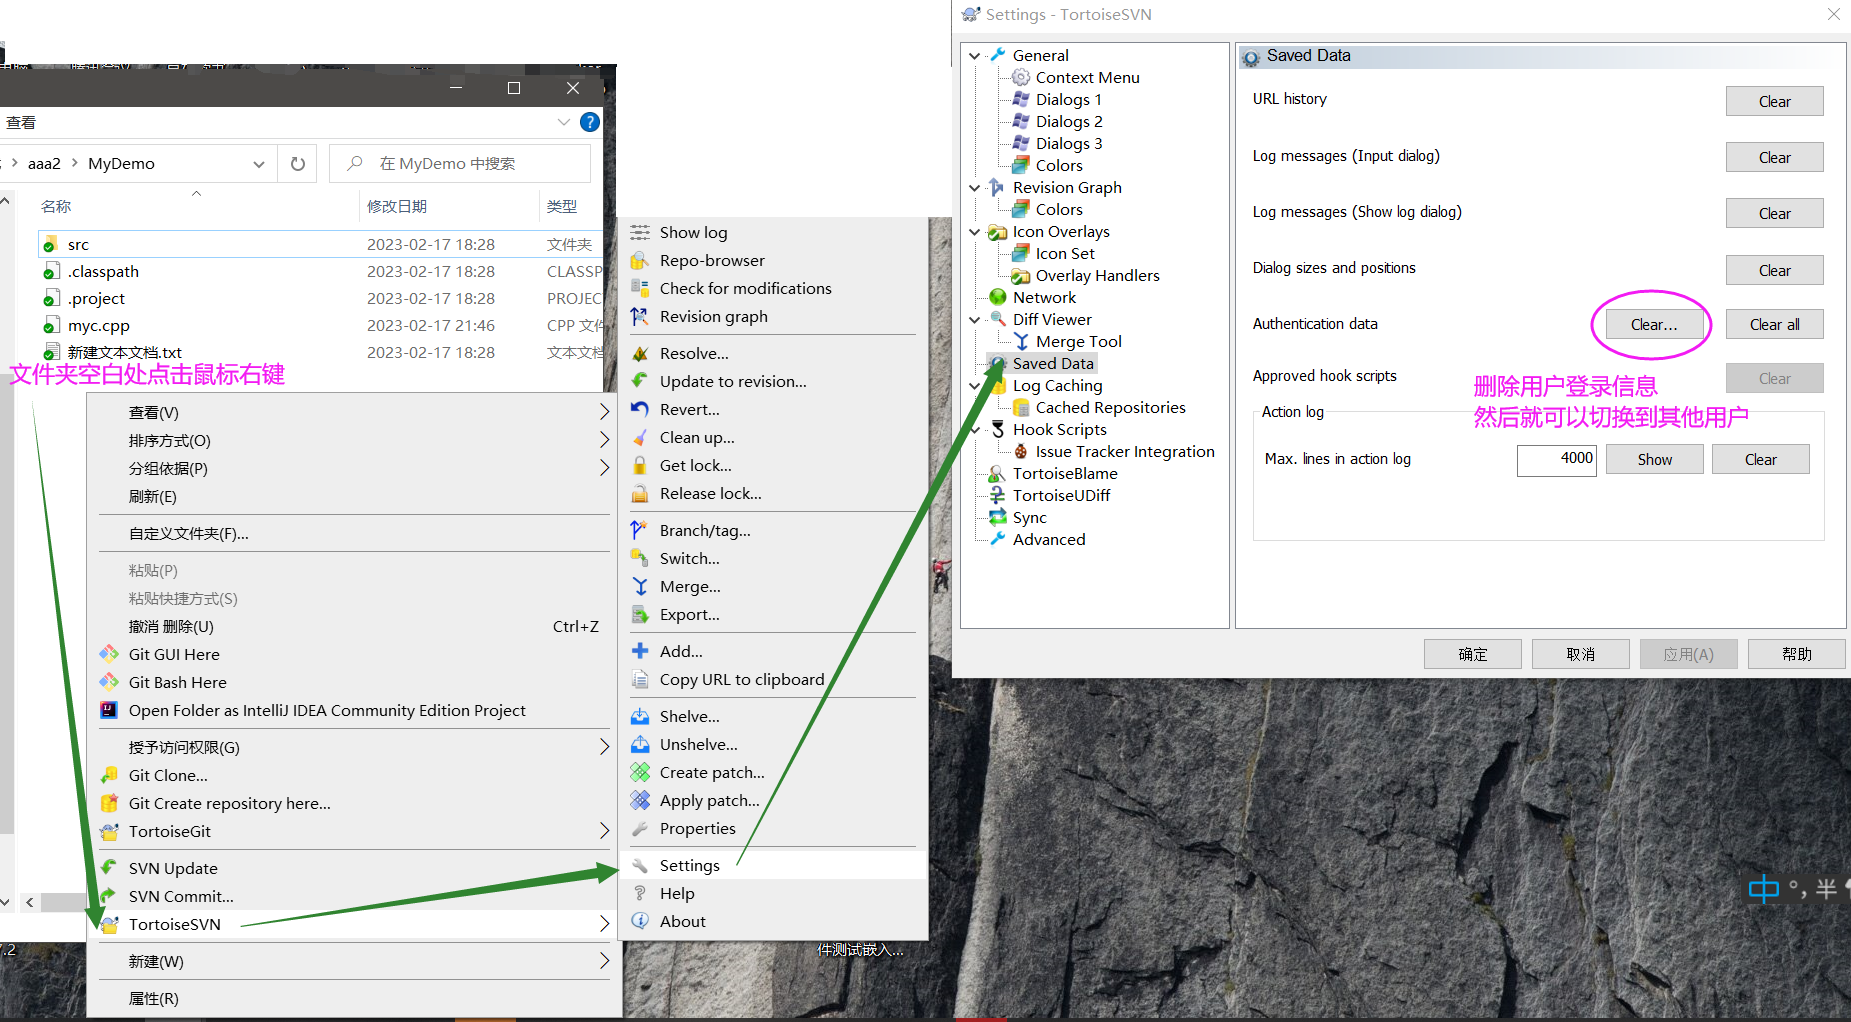
Task: Click the Issue Tracker Integration bug icon
Action: pyautogui.click(x=1021, y=451)
